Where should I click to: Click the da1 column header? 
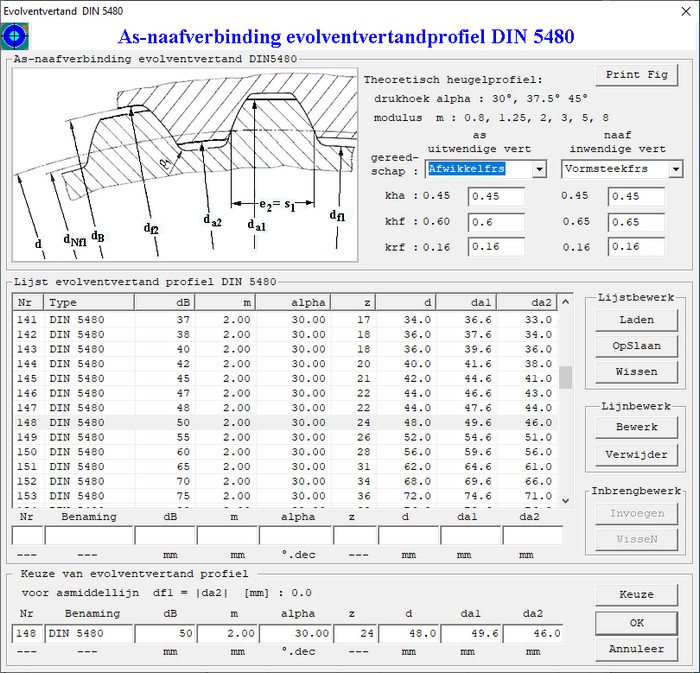click(467, 303)
